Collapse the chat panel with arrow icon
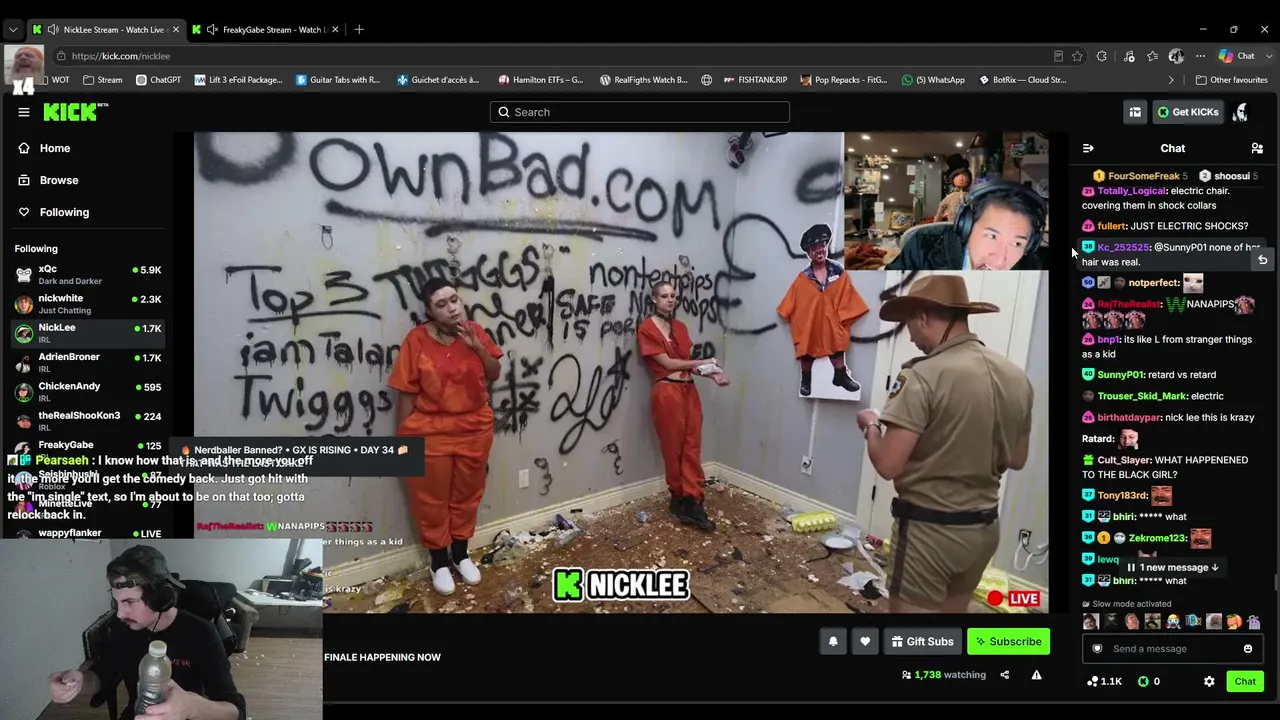Image resolution: width=1280 pixels, height=720 pixels. 1088,148
